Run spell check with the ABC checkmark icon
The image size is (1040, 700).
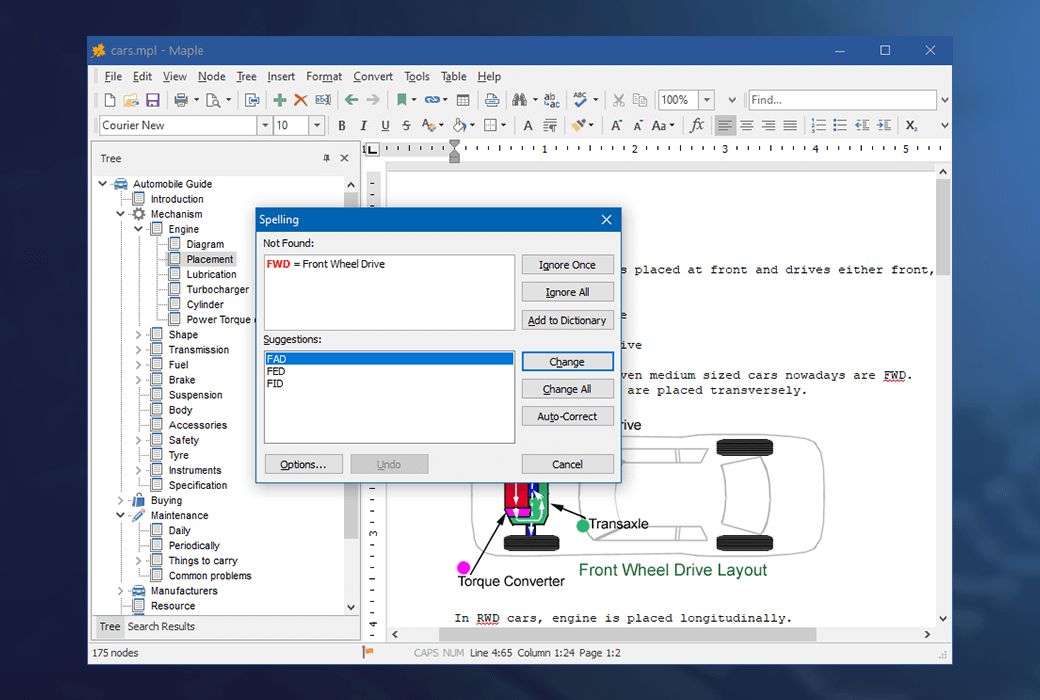click(x=580, y=100)
